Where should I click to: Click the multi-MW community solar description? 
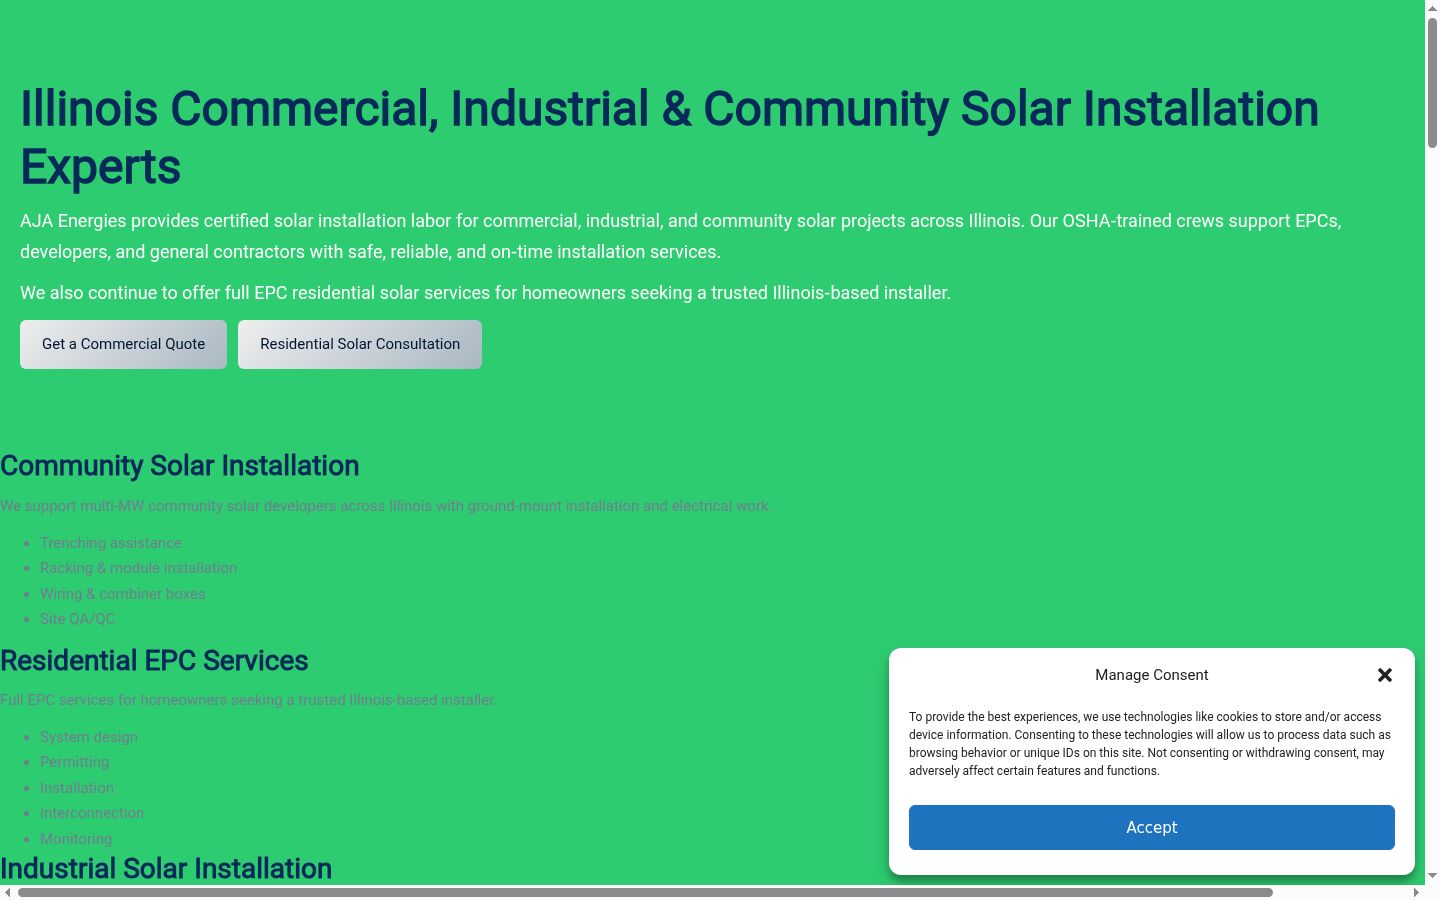coord(386,506)
